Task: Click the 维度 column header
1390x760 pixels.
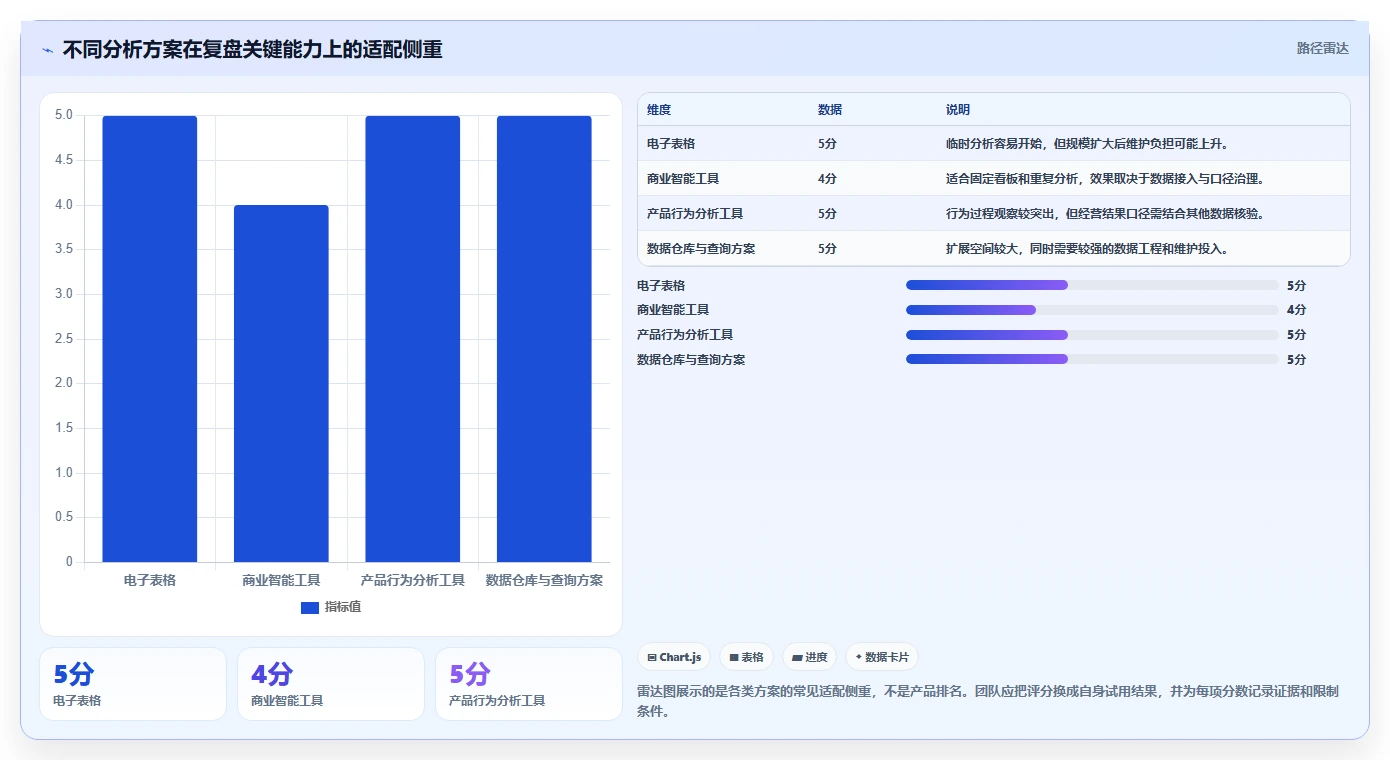Action: (x=659, y=110)
